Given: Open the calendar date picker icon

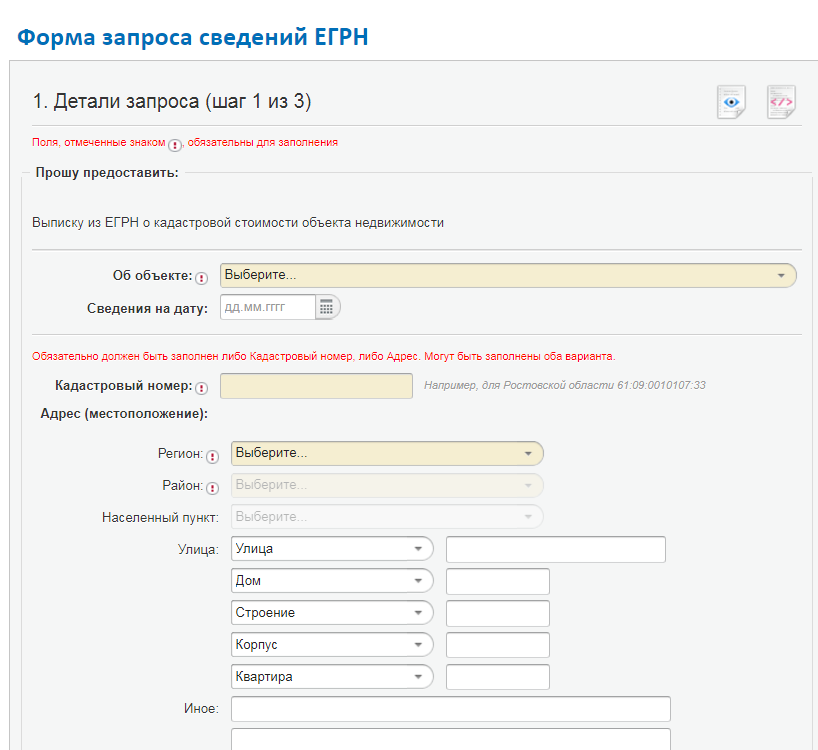Looking at the screenshot, I should point(326,308).
